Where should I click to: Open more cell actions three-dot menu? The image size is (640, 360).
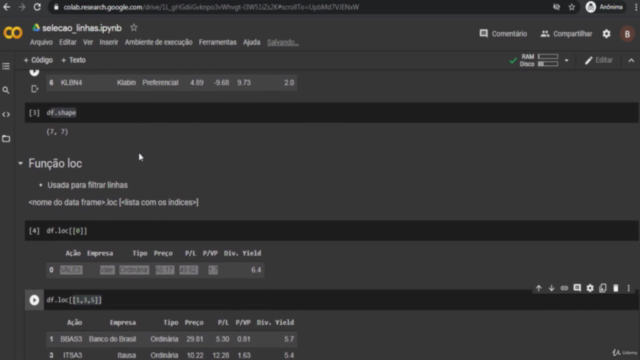click(629, 288)
